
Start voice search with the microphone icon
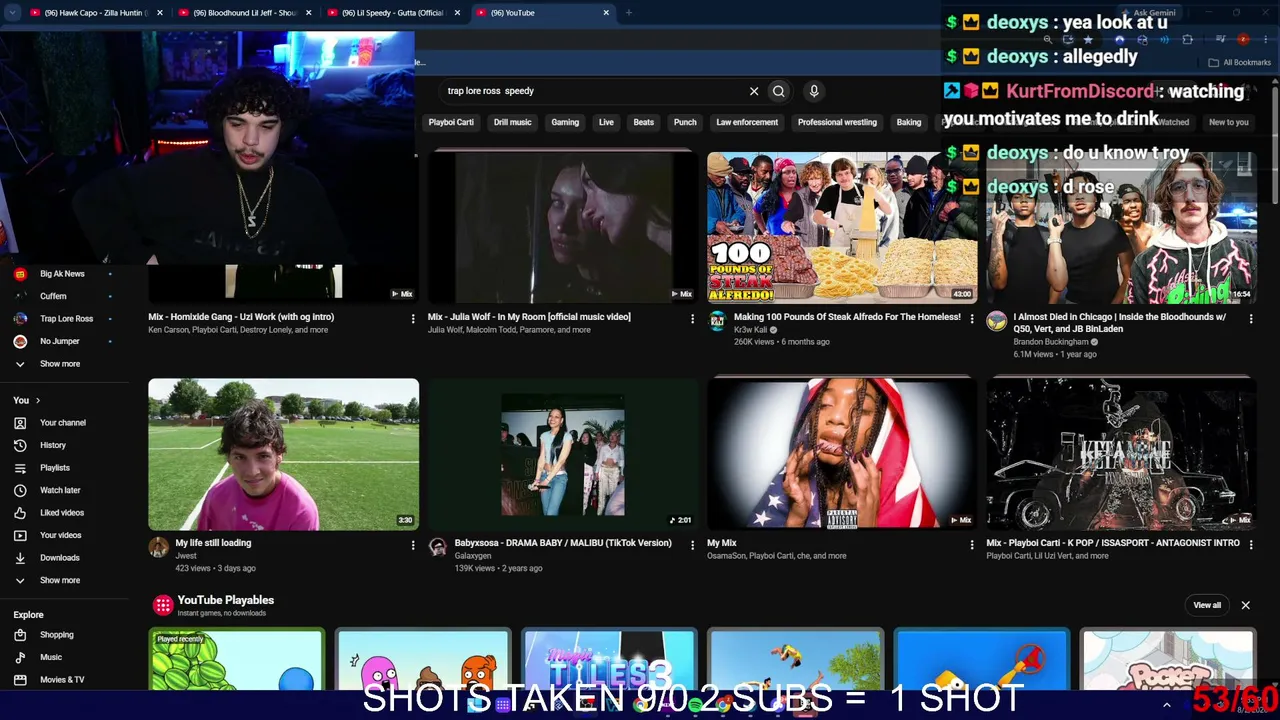(814, 91)
